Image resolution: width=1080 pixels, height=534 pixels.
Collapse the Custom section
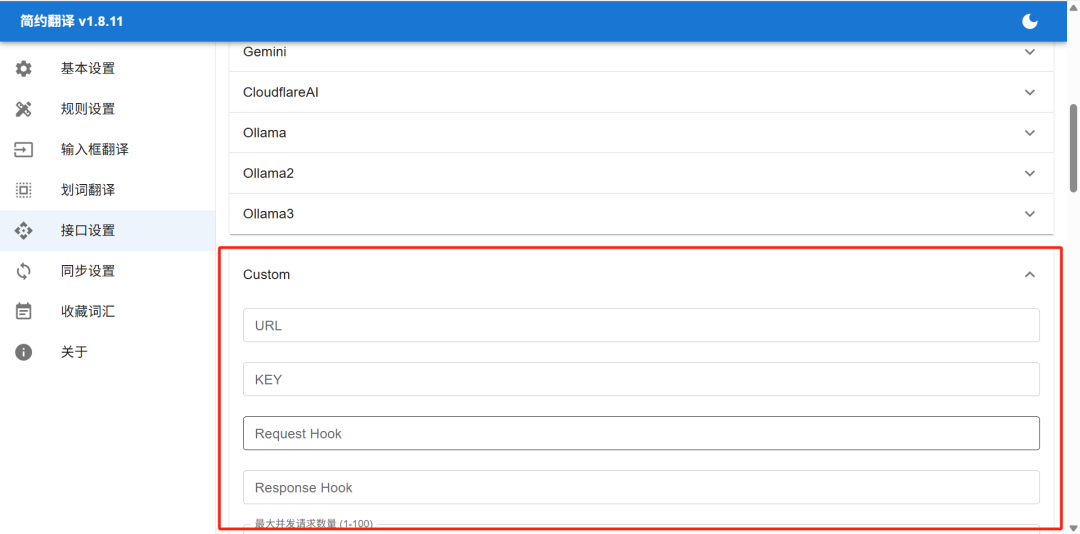pos(1030,274)
